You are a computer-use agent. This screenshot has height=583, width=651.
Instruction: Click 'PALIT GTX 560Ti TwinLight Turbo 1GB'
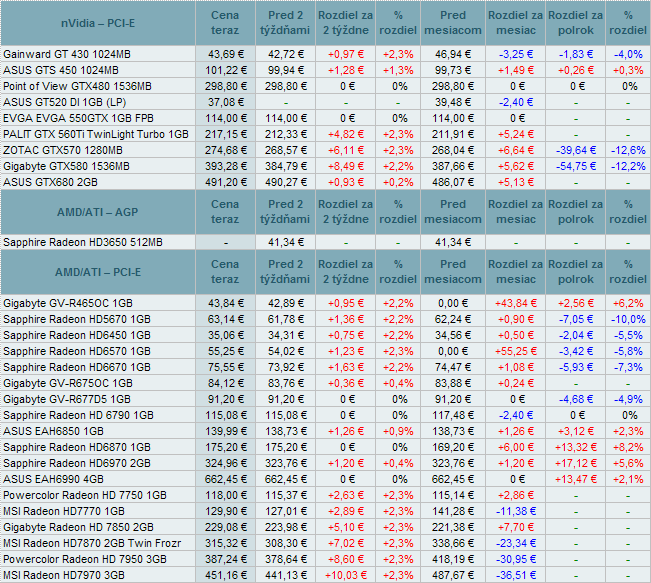coord(96,134)
